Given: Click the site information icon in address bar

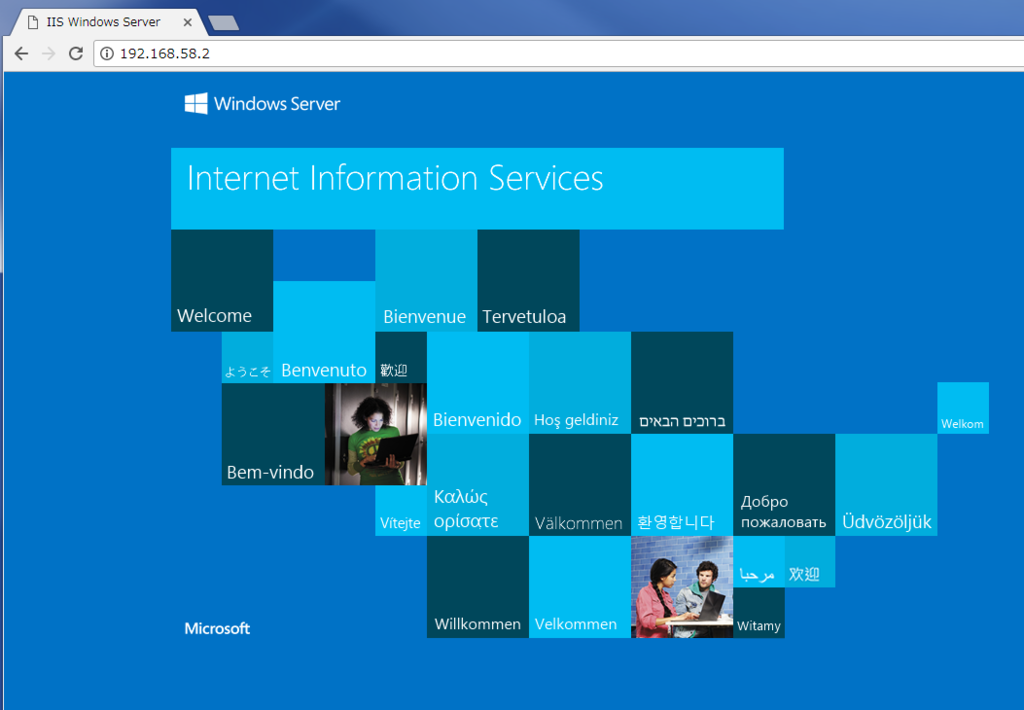Looking at the screenshot, I should point(107,54).
